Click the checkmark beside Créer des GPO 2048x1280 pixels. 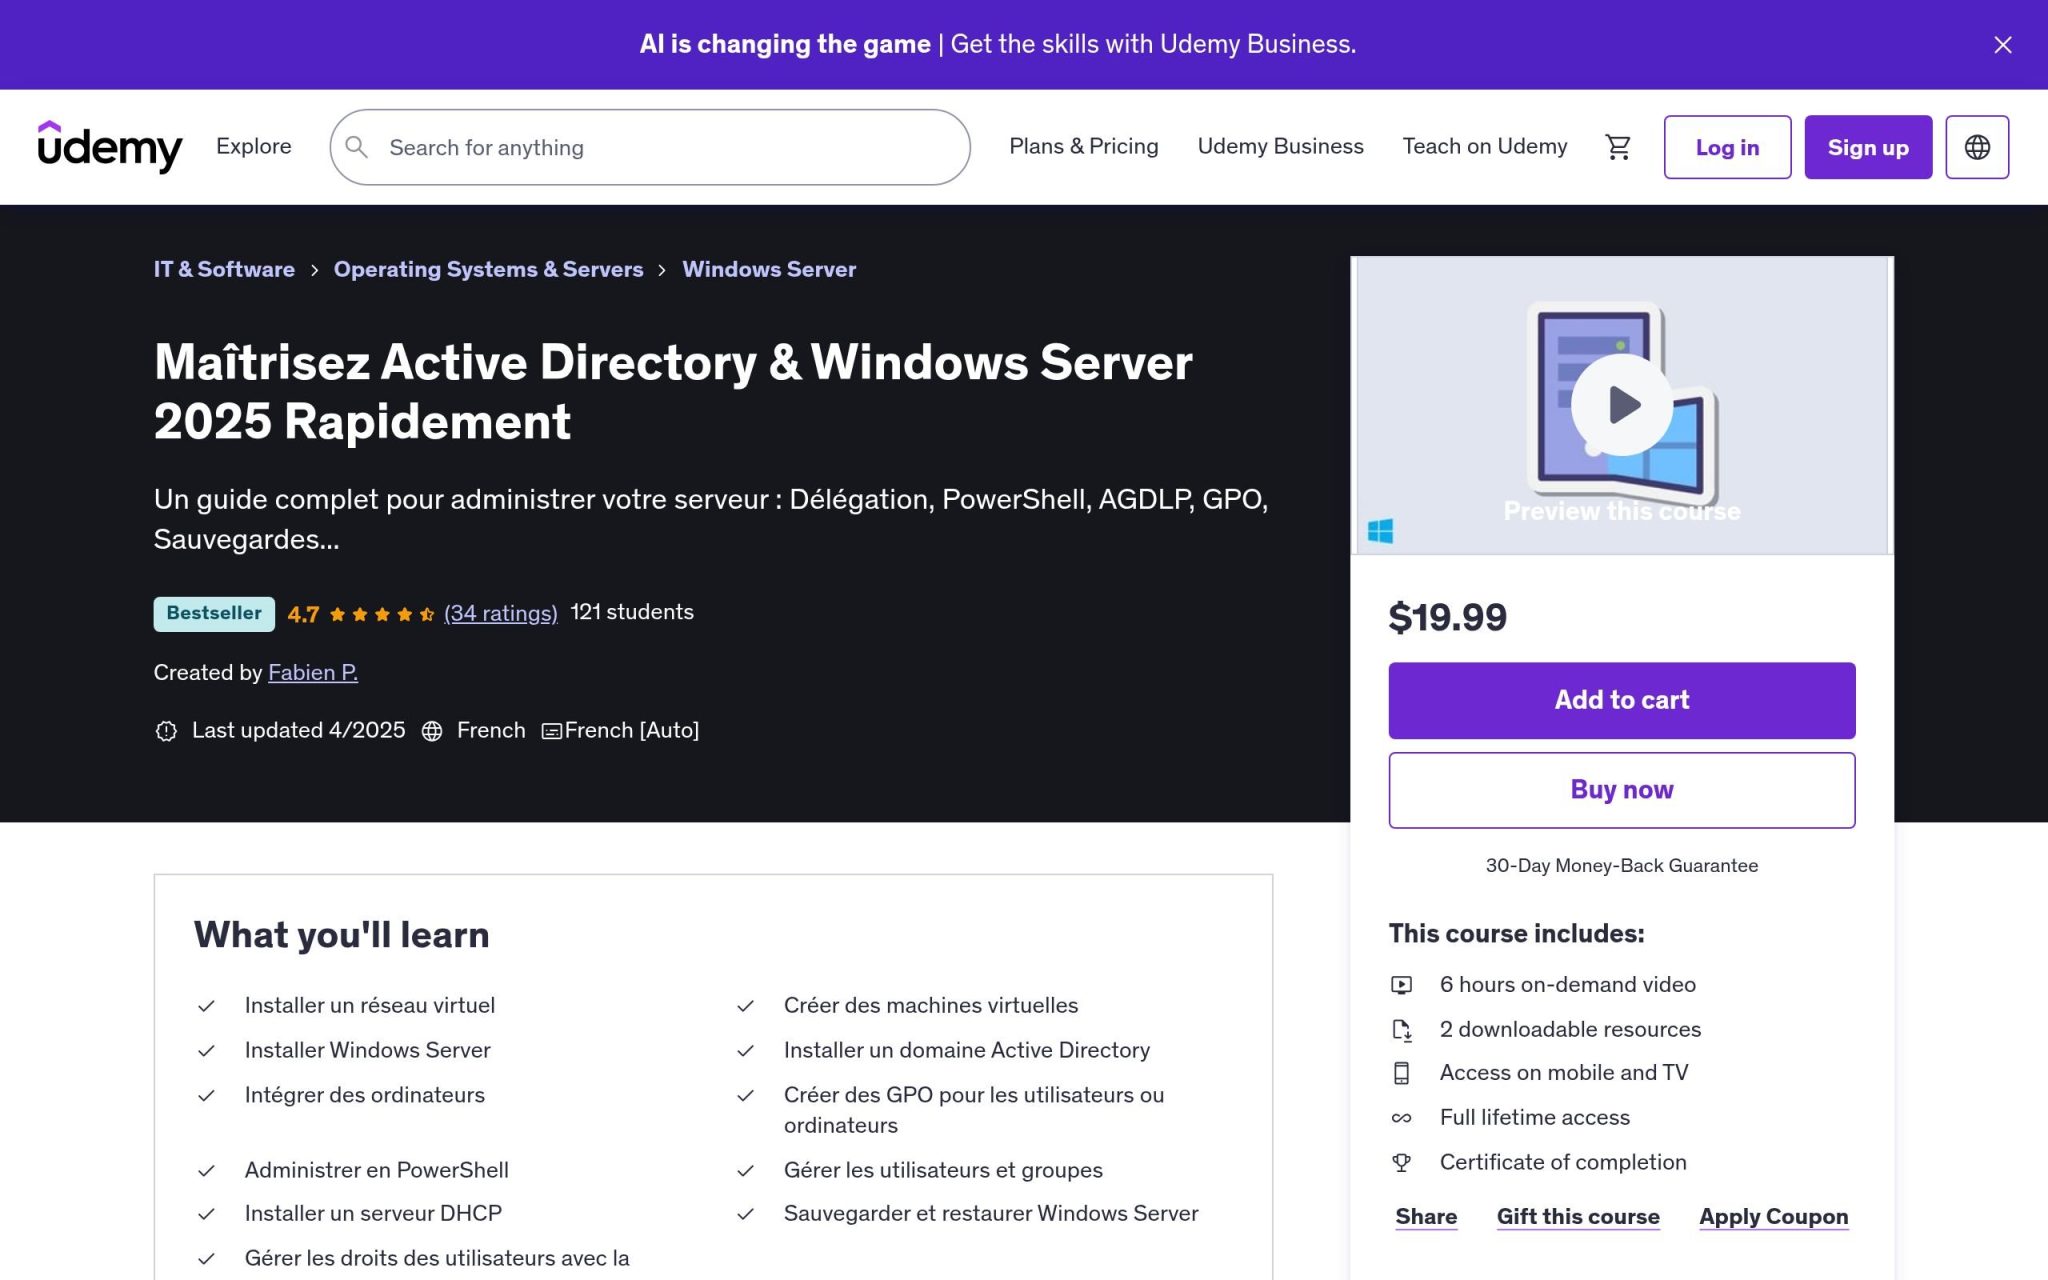pyautogui.click(x=745, y=1096)
